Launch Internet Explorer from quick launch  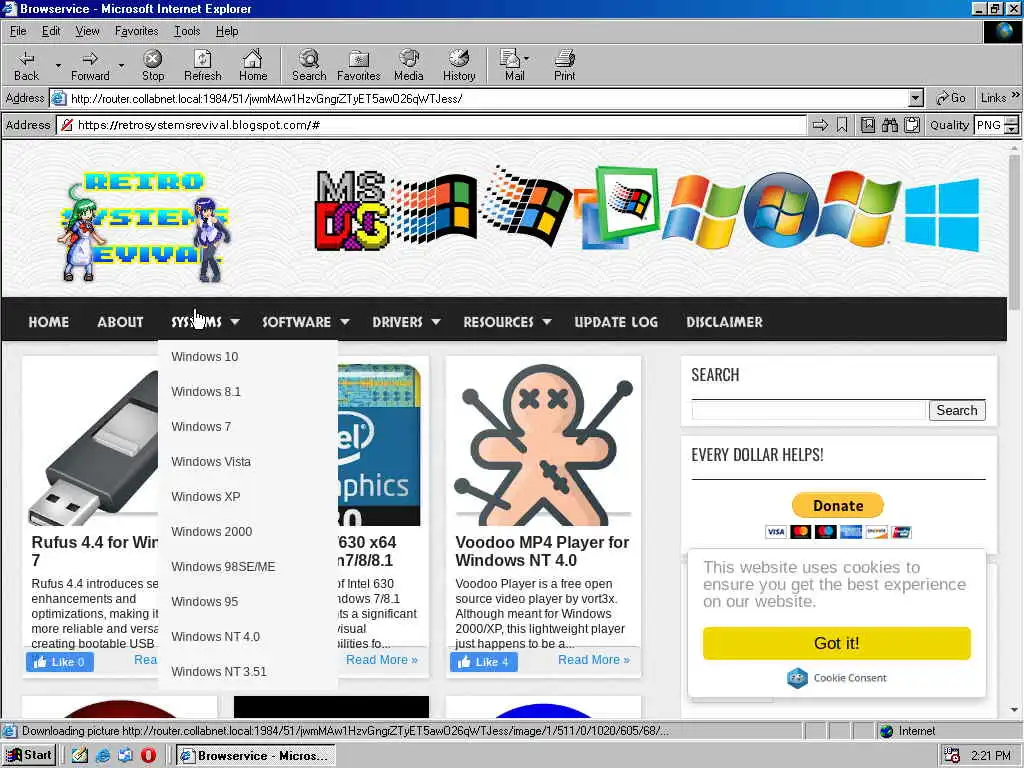point(103,756)
